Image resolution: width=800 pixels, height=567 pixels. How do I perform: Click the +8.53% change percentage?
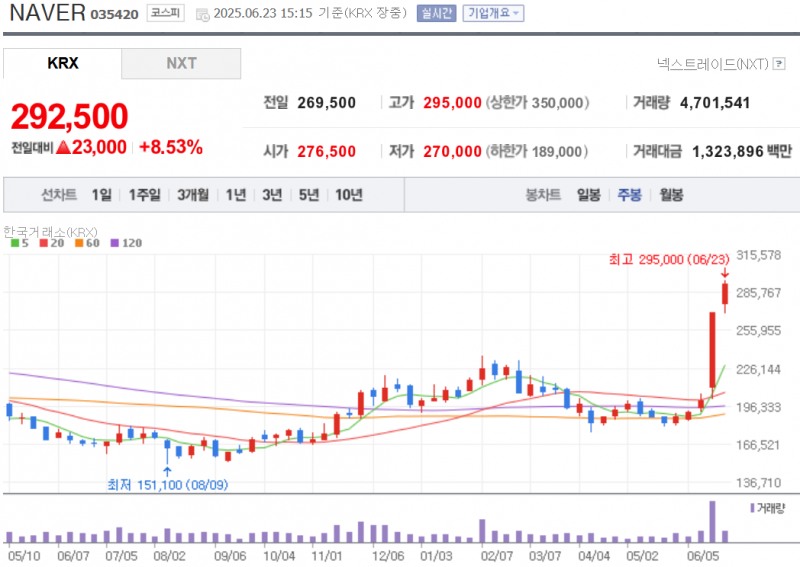(171, 147)
